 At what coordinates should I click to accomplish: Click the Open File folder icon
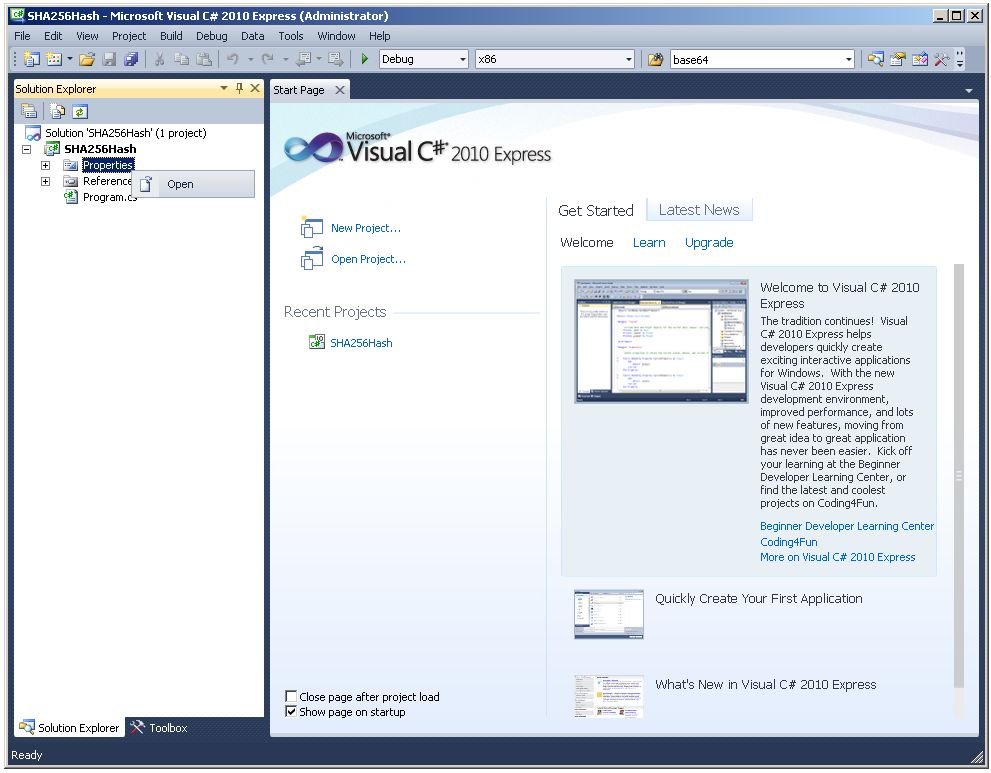tap(87, 59)
